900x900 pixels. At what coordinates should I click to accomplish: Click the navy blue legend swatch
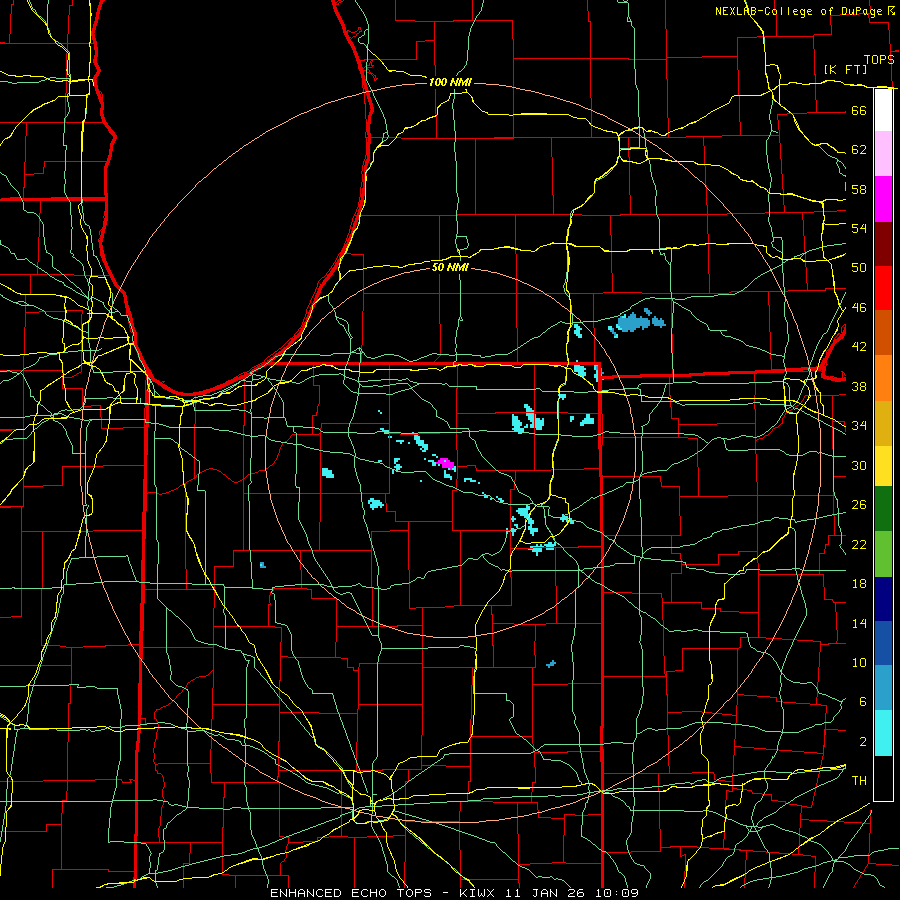883,599
